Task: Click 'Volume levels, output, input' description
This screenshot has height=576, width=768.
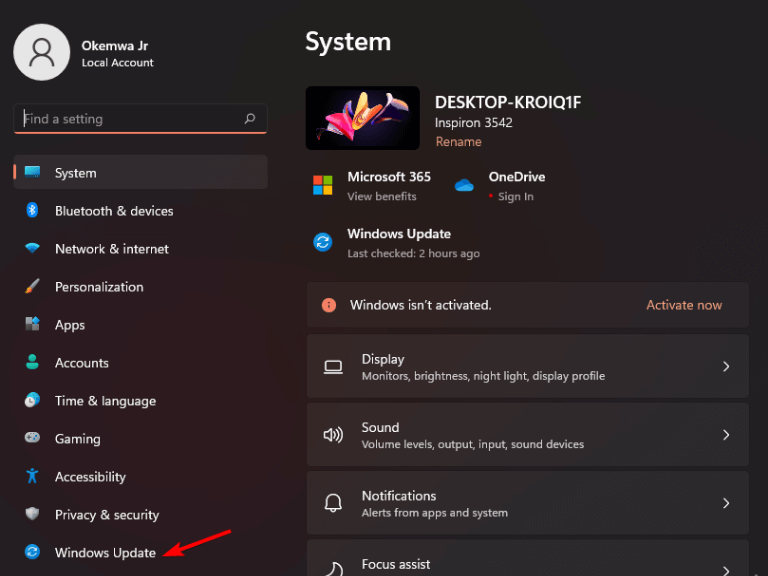Action: click(x=473, y=444)
